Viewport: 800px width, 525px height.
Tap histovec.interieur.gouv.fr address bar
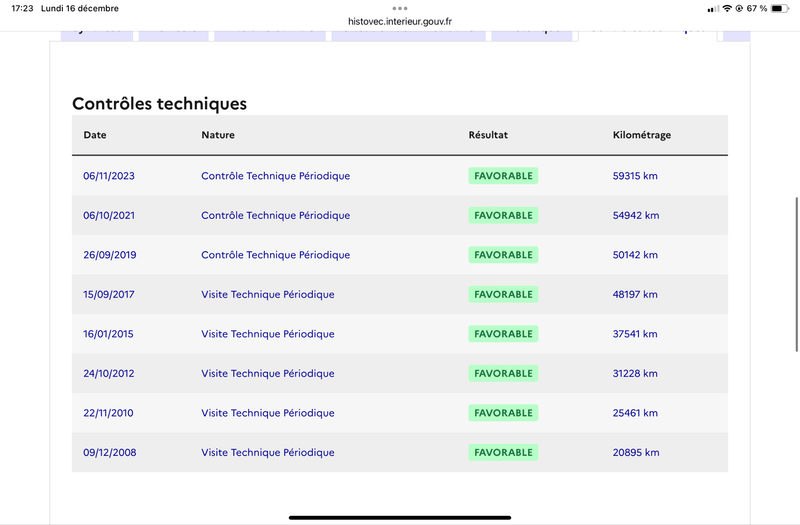click(400, 21)
